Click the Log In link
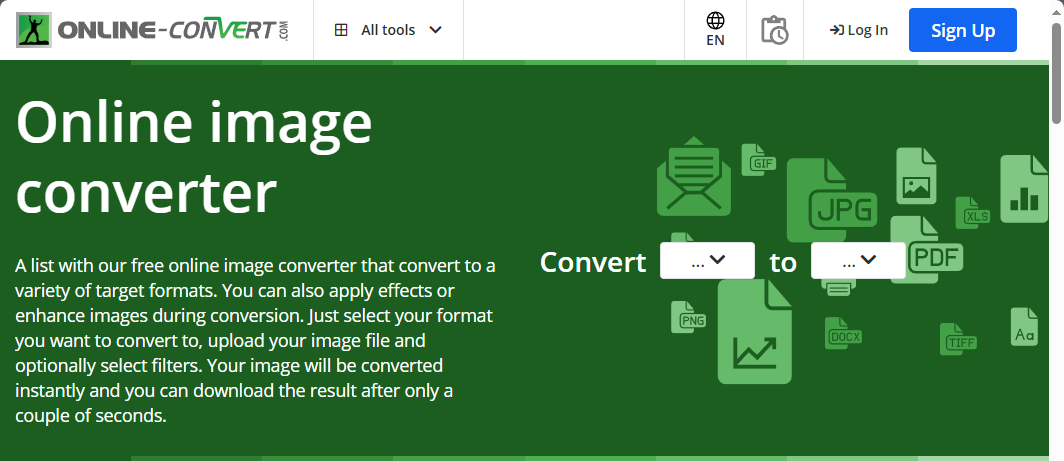1064x461 pixels. point(859,30)
